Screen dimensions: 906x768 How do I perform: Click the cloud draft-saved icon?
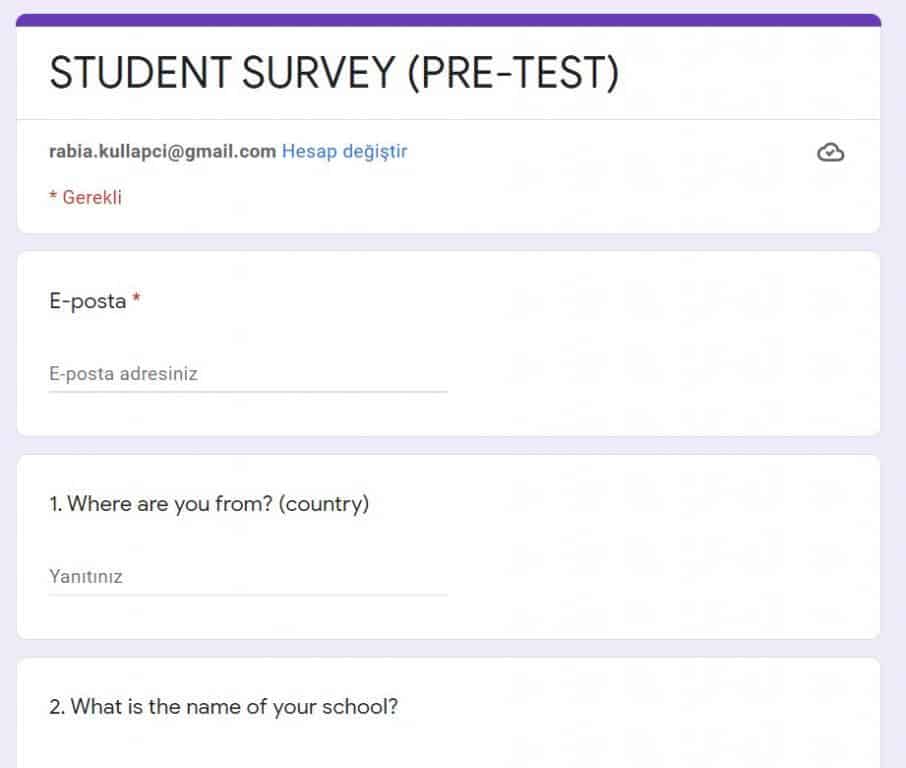[830, 152]
